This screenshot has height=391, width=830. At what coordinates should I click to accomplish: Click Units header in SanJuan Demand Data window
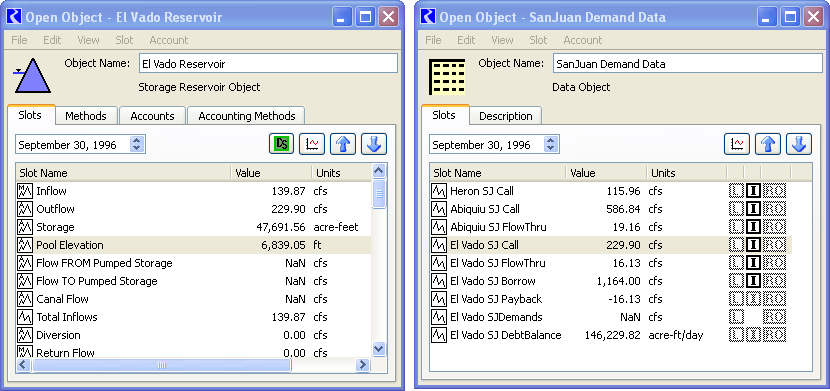687,173
